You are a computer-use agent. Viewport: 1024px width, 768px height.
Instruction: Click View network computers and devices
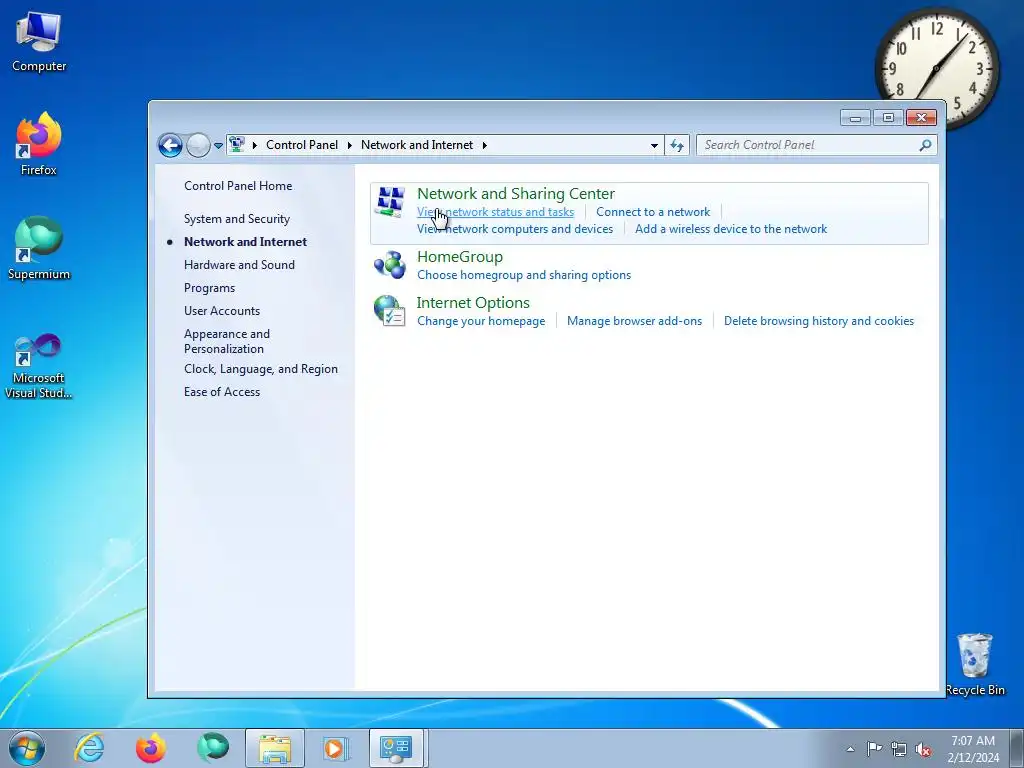pyautogui.click(x=515, y=229)
